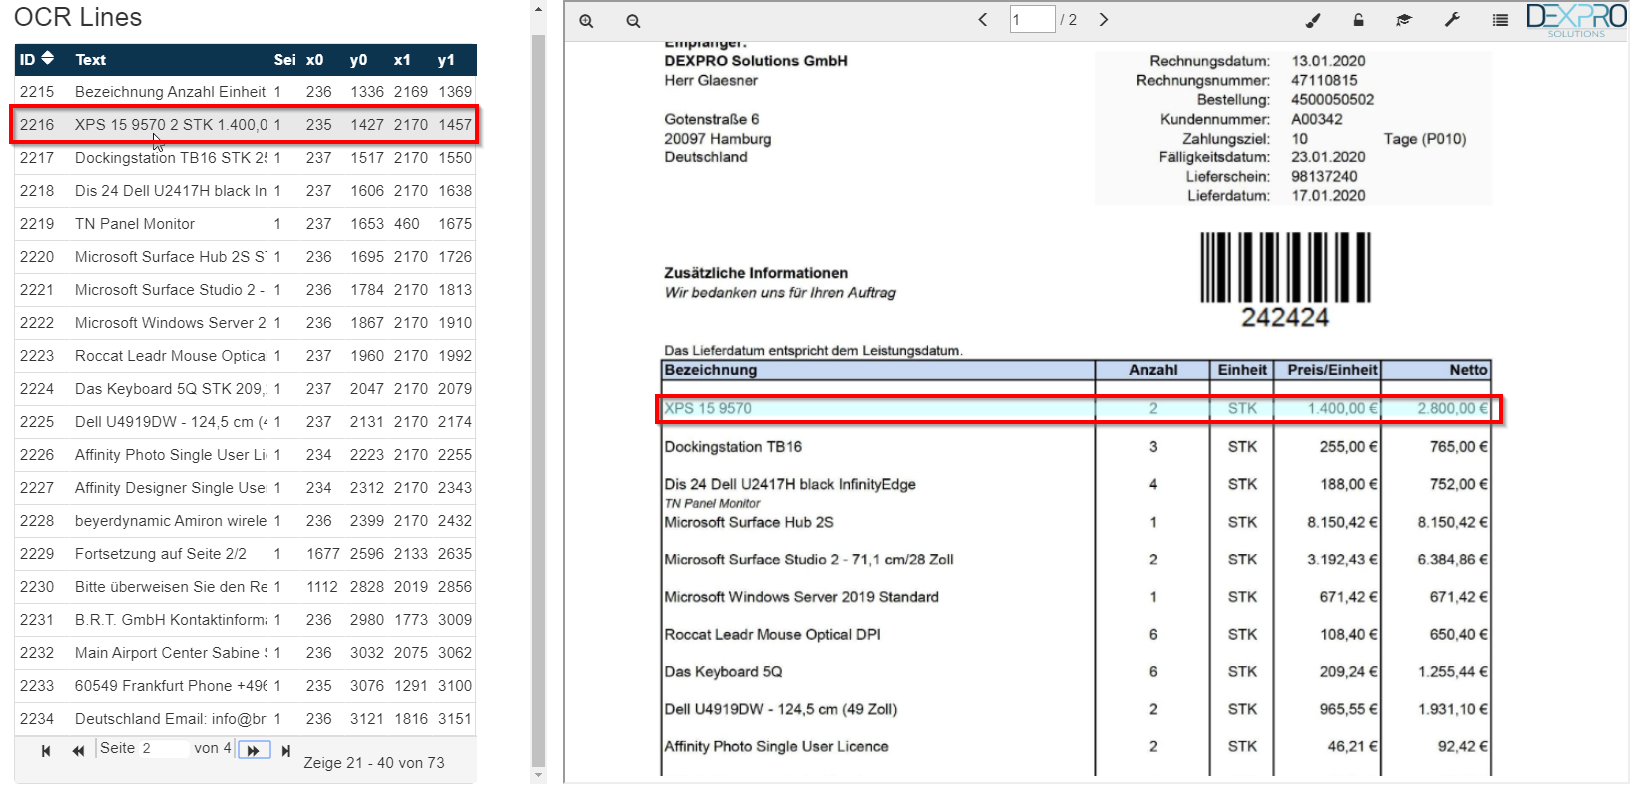Click Bestellung value 4500050502

click(1332, 100)
